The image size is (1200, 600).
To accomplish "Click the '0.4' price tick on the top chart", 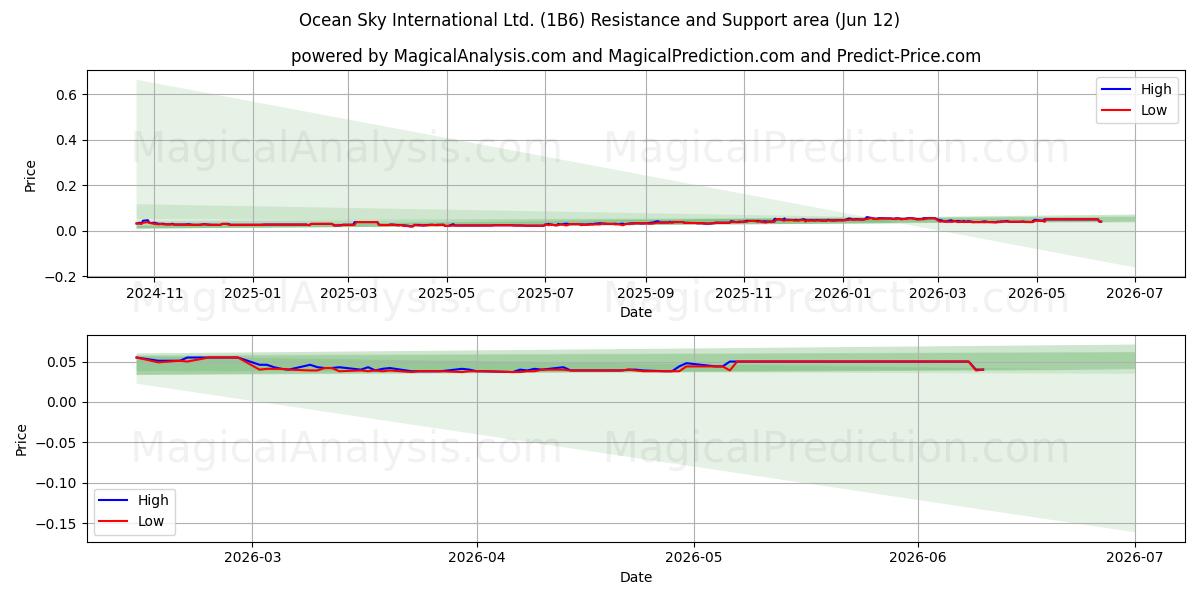I will coord(69,140).
